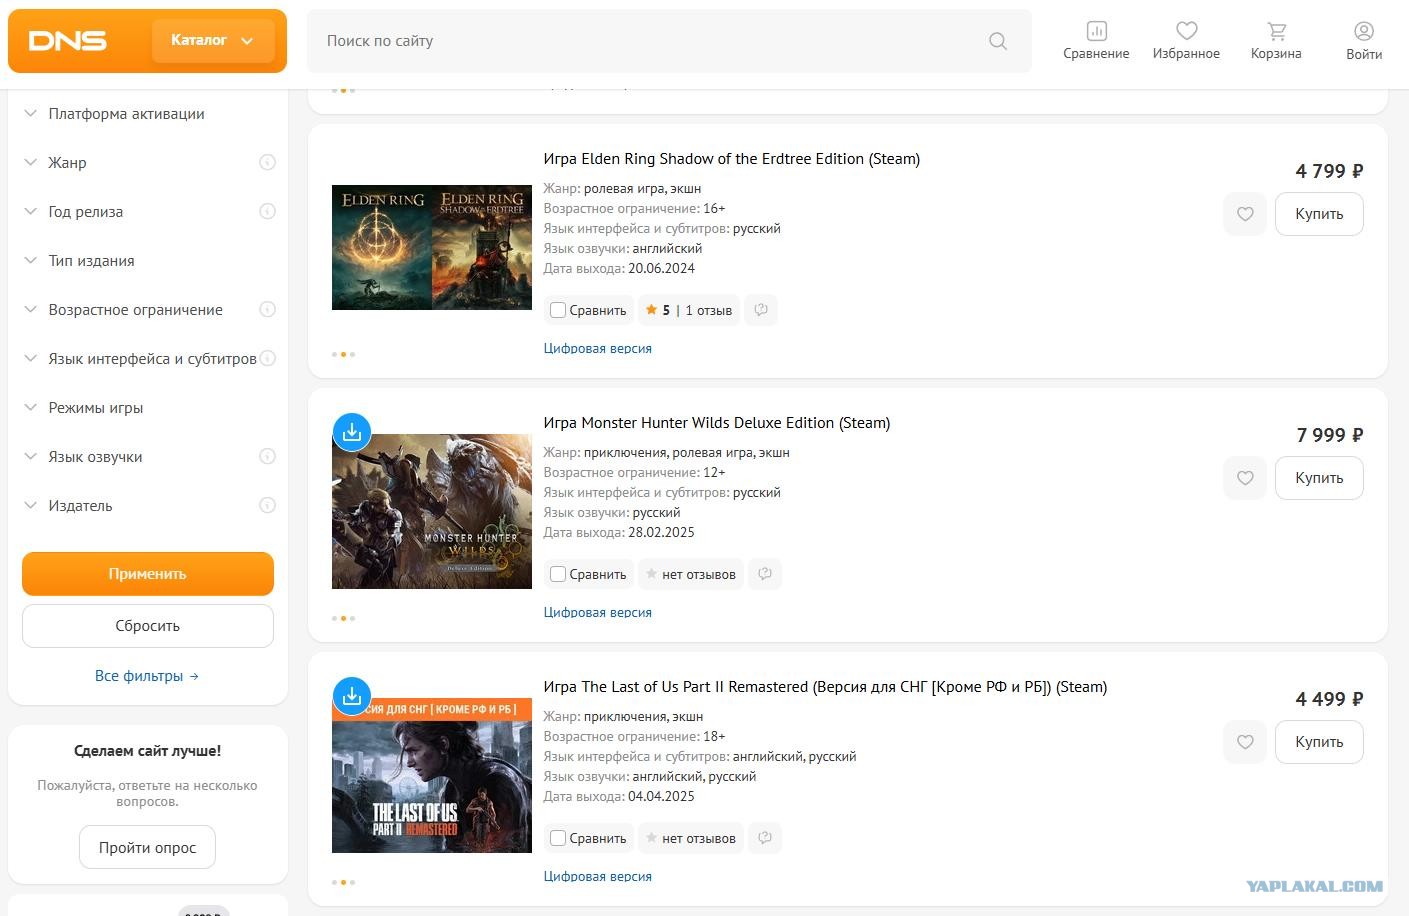The image size is (1409, 916).
Task: Open Все фильтры link
Action: 147,676
